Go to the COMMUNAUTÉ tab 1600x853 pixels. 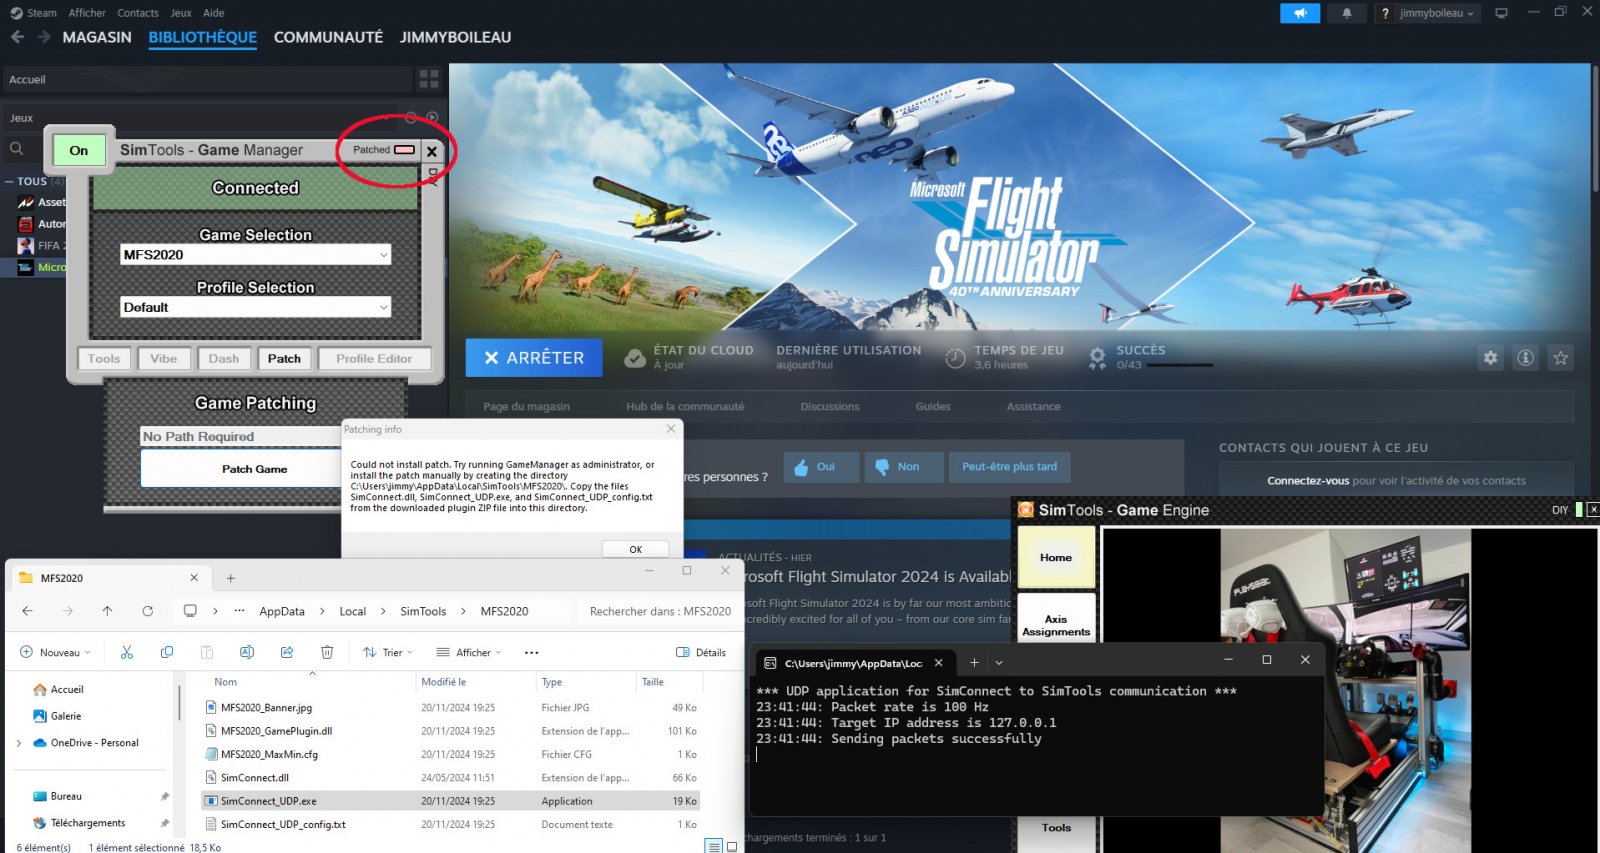[x=328, y=37]
